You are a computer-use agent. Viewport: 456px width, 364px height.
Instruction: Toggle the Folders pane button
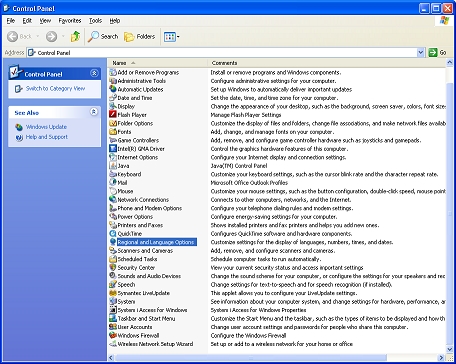140,36
